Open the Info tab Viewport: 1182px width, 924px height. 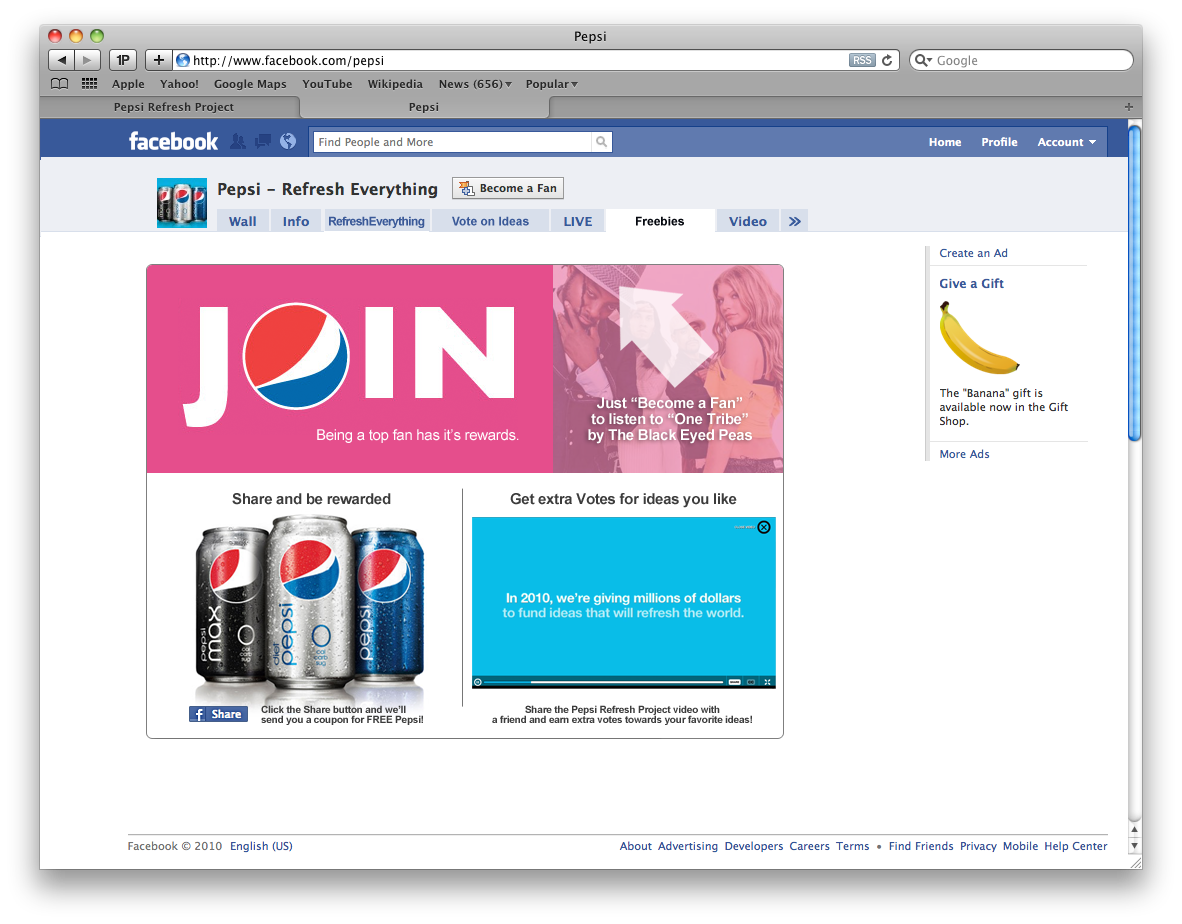[x=296, y=221]
